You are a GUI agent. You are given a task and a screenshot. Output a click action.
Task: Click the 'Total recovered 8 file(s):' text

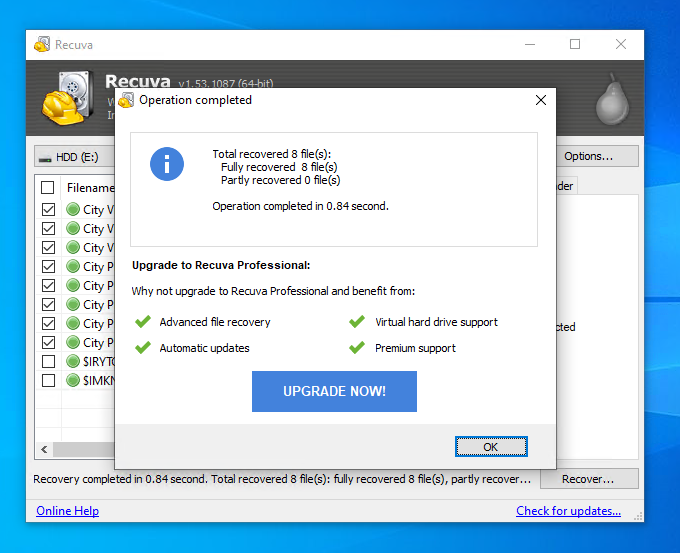[x=271, y=154]
